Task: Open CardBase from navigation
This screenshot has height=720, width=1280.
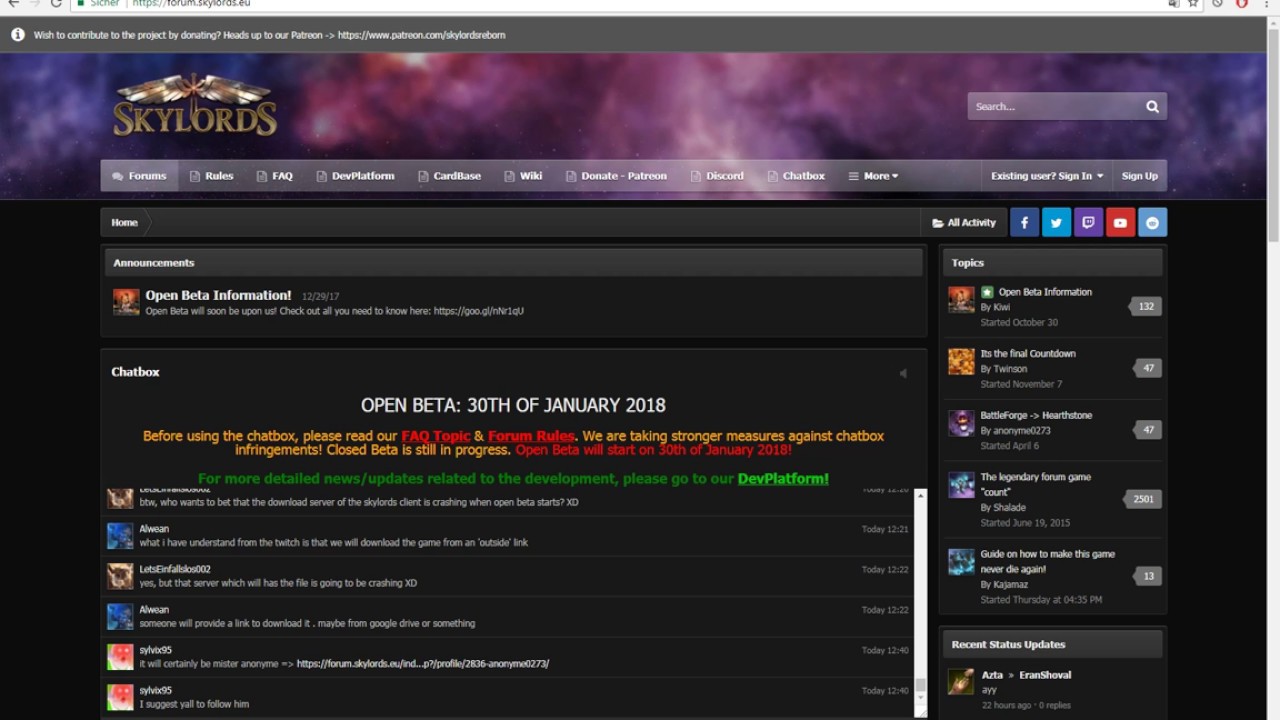Action: pos(449,176)
